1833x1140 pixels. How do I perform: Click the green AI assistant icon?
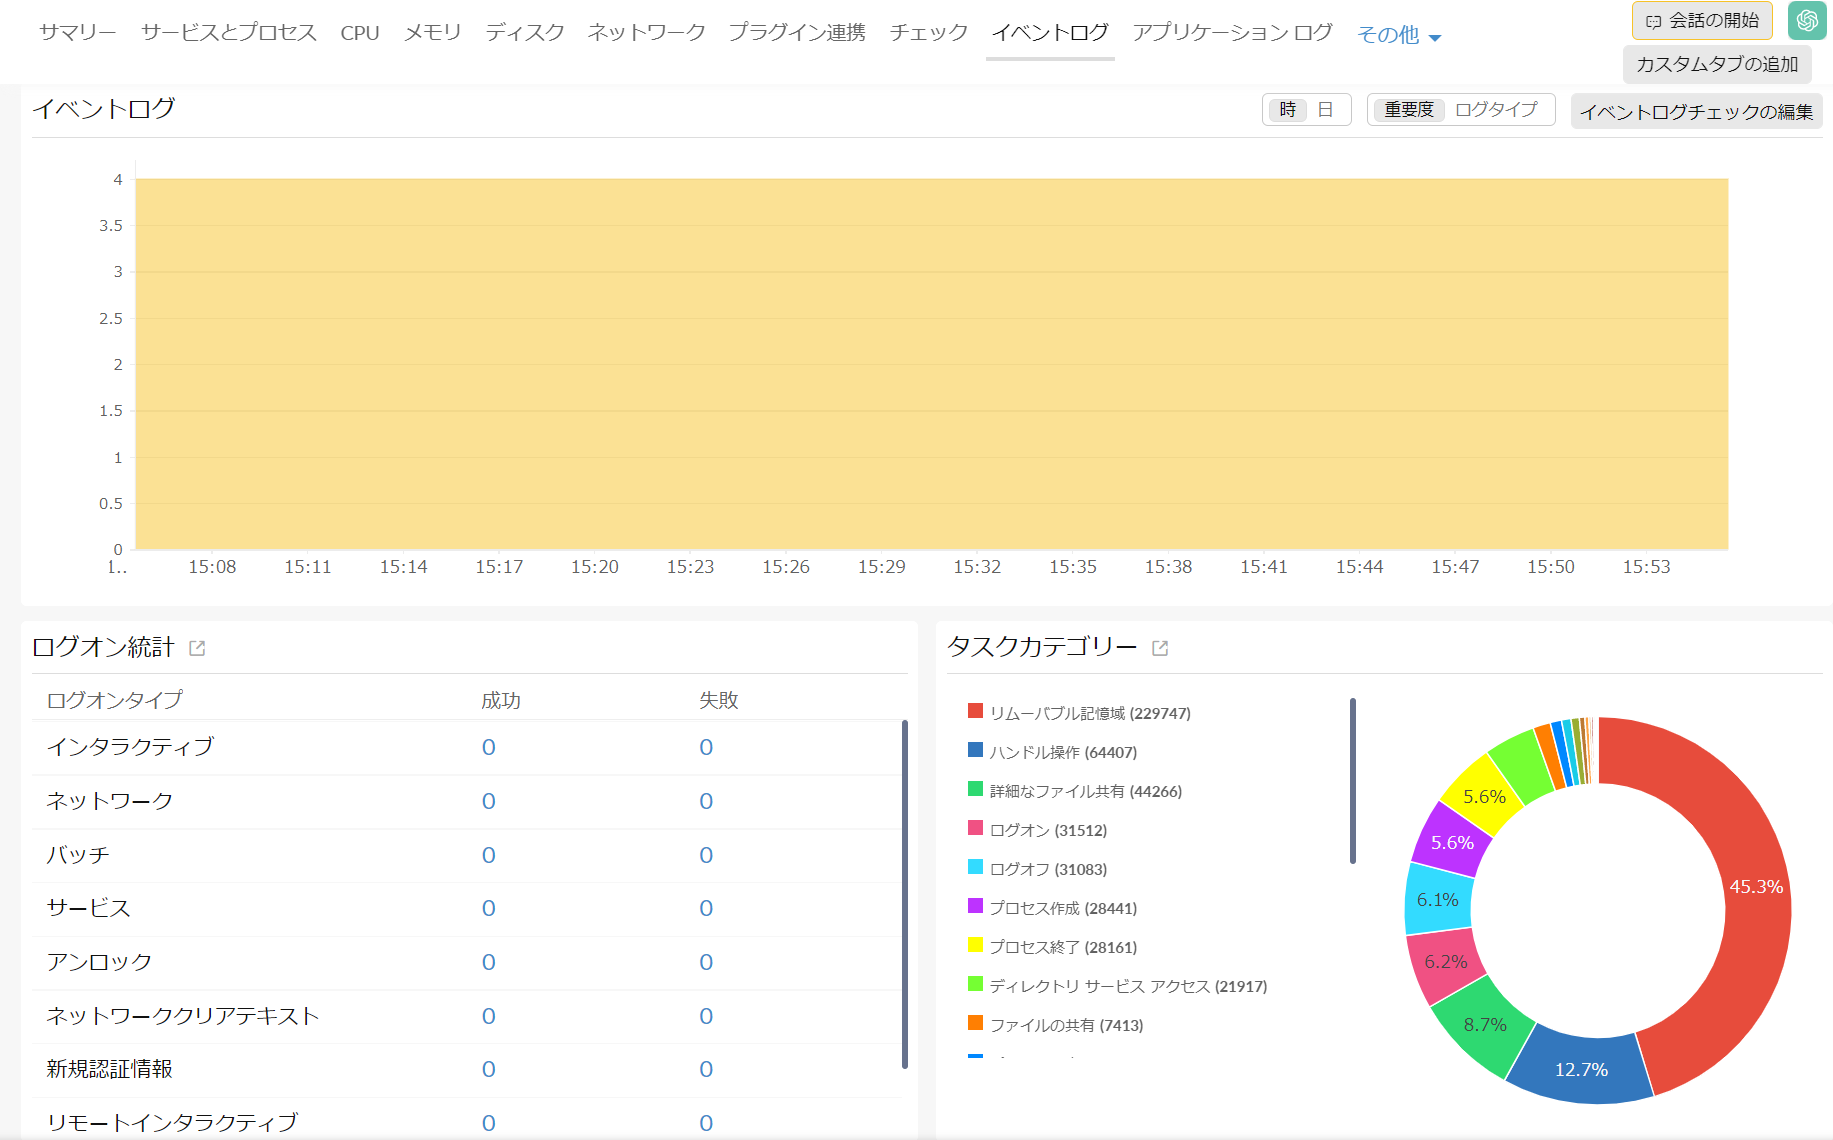click(1807, 20)
